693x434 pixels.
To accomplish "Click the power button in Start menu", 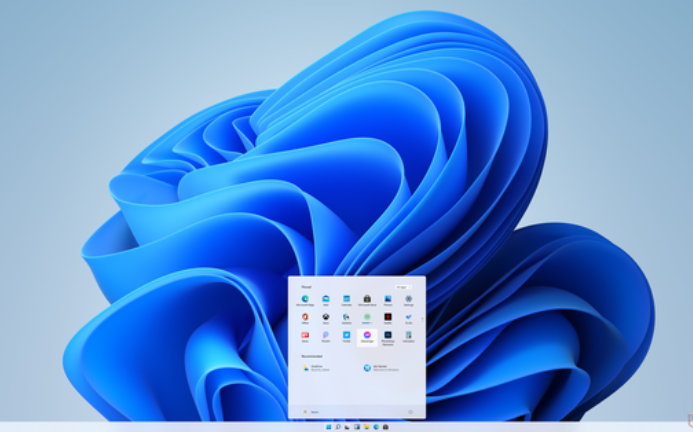I will click(410, 412).
